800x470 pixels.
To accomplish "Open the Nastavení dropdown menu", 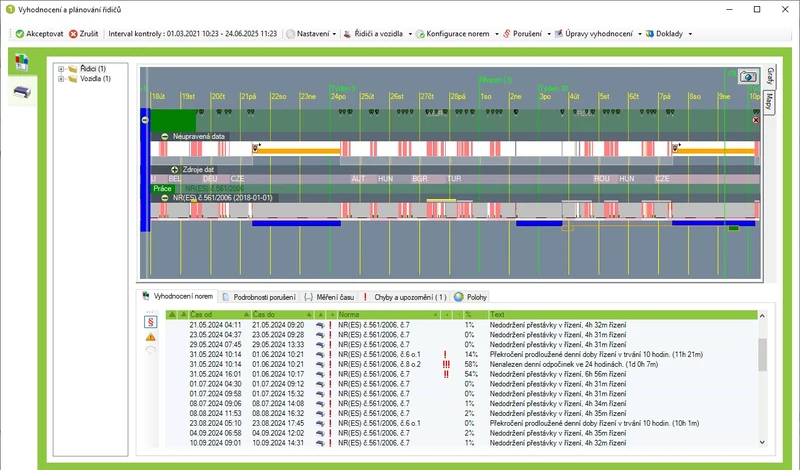I will coord(311,34).
